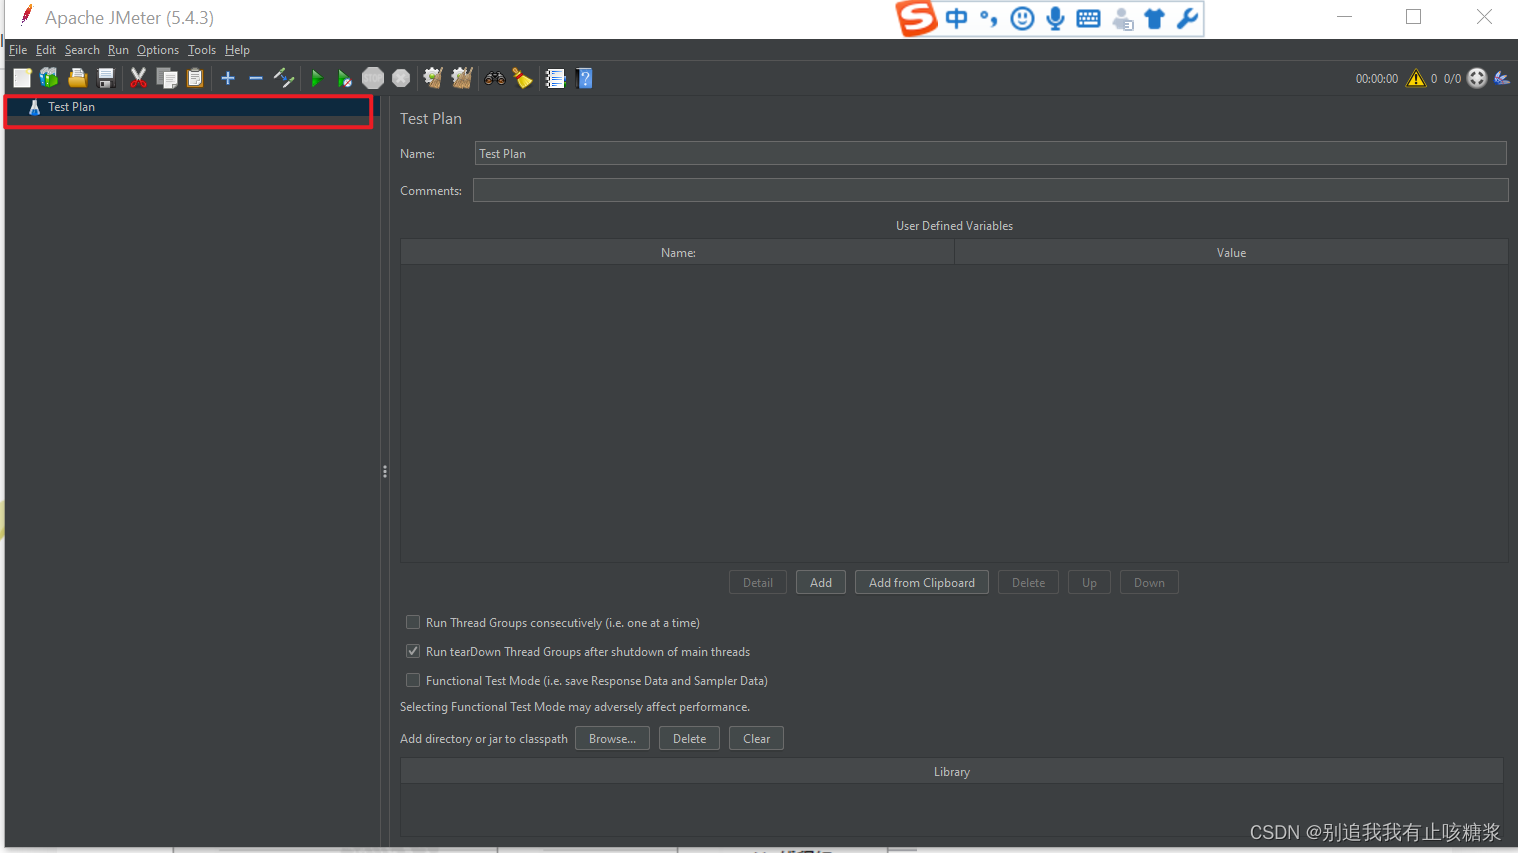Create a new test plan with New icon

[x=22, y=78]
